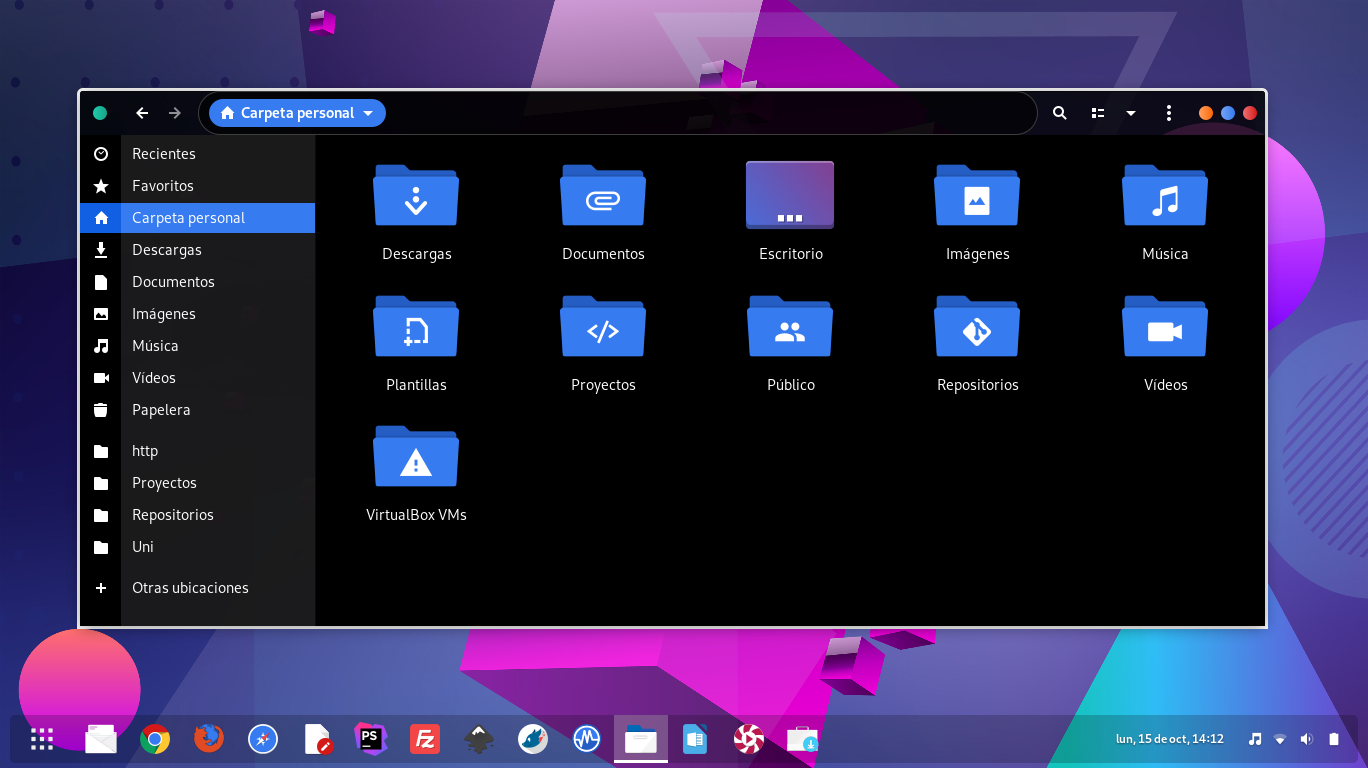This screenshot has width=1368, height=768.
Task: Click the green dot window button
Action: pos(100,113)
